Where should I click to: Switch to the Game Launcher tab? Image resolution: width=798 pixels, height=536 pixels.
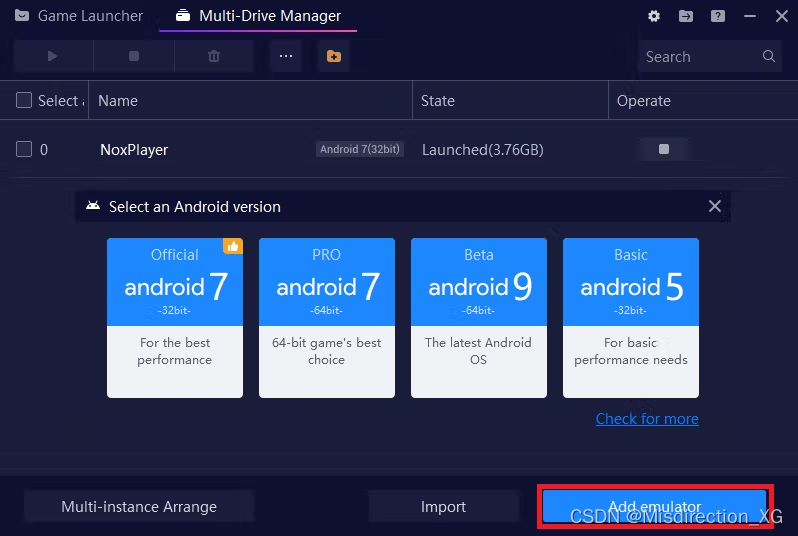pyautogui.click(x=79, y=16)
